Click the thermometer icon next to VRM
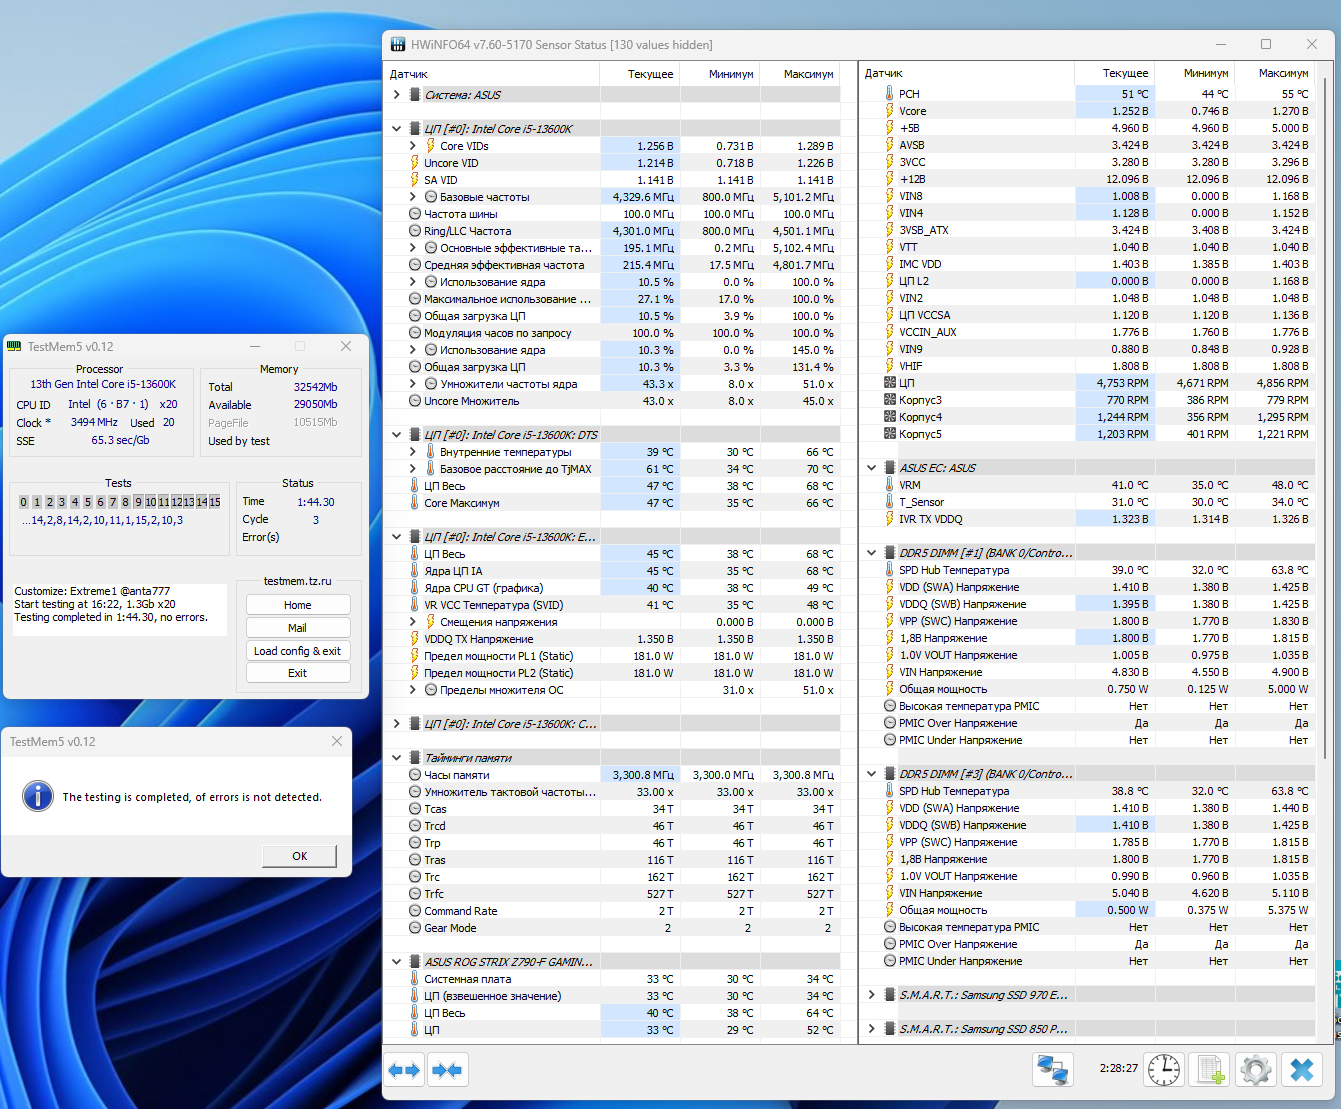The width and height of the screenshot is (1341, 1109). click(x=890, y=485)
